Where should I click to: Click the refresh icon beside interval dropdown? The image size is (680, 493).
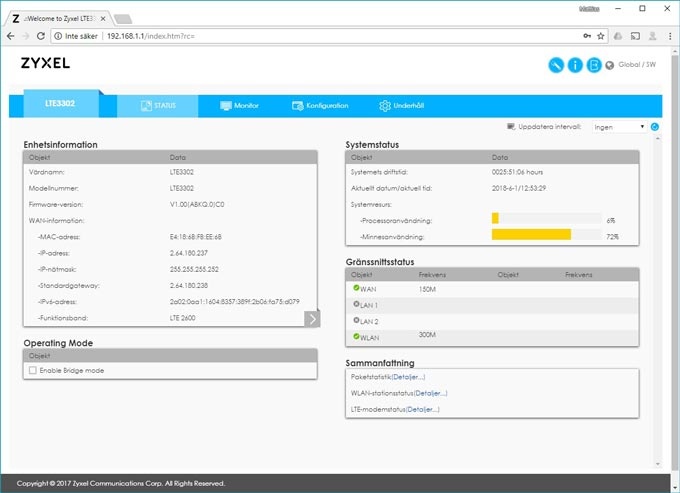(654, 127)
